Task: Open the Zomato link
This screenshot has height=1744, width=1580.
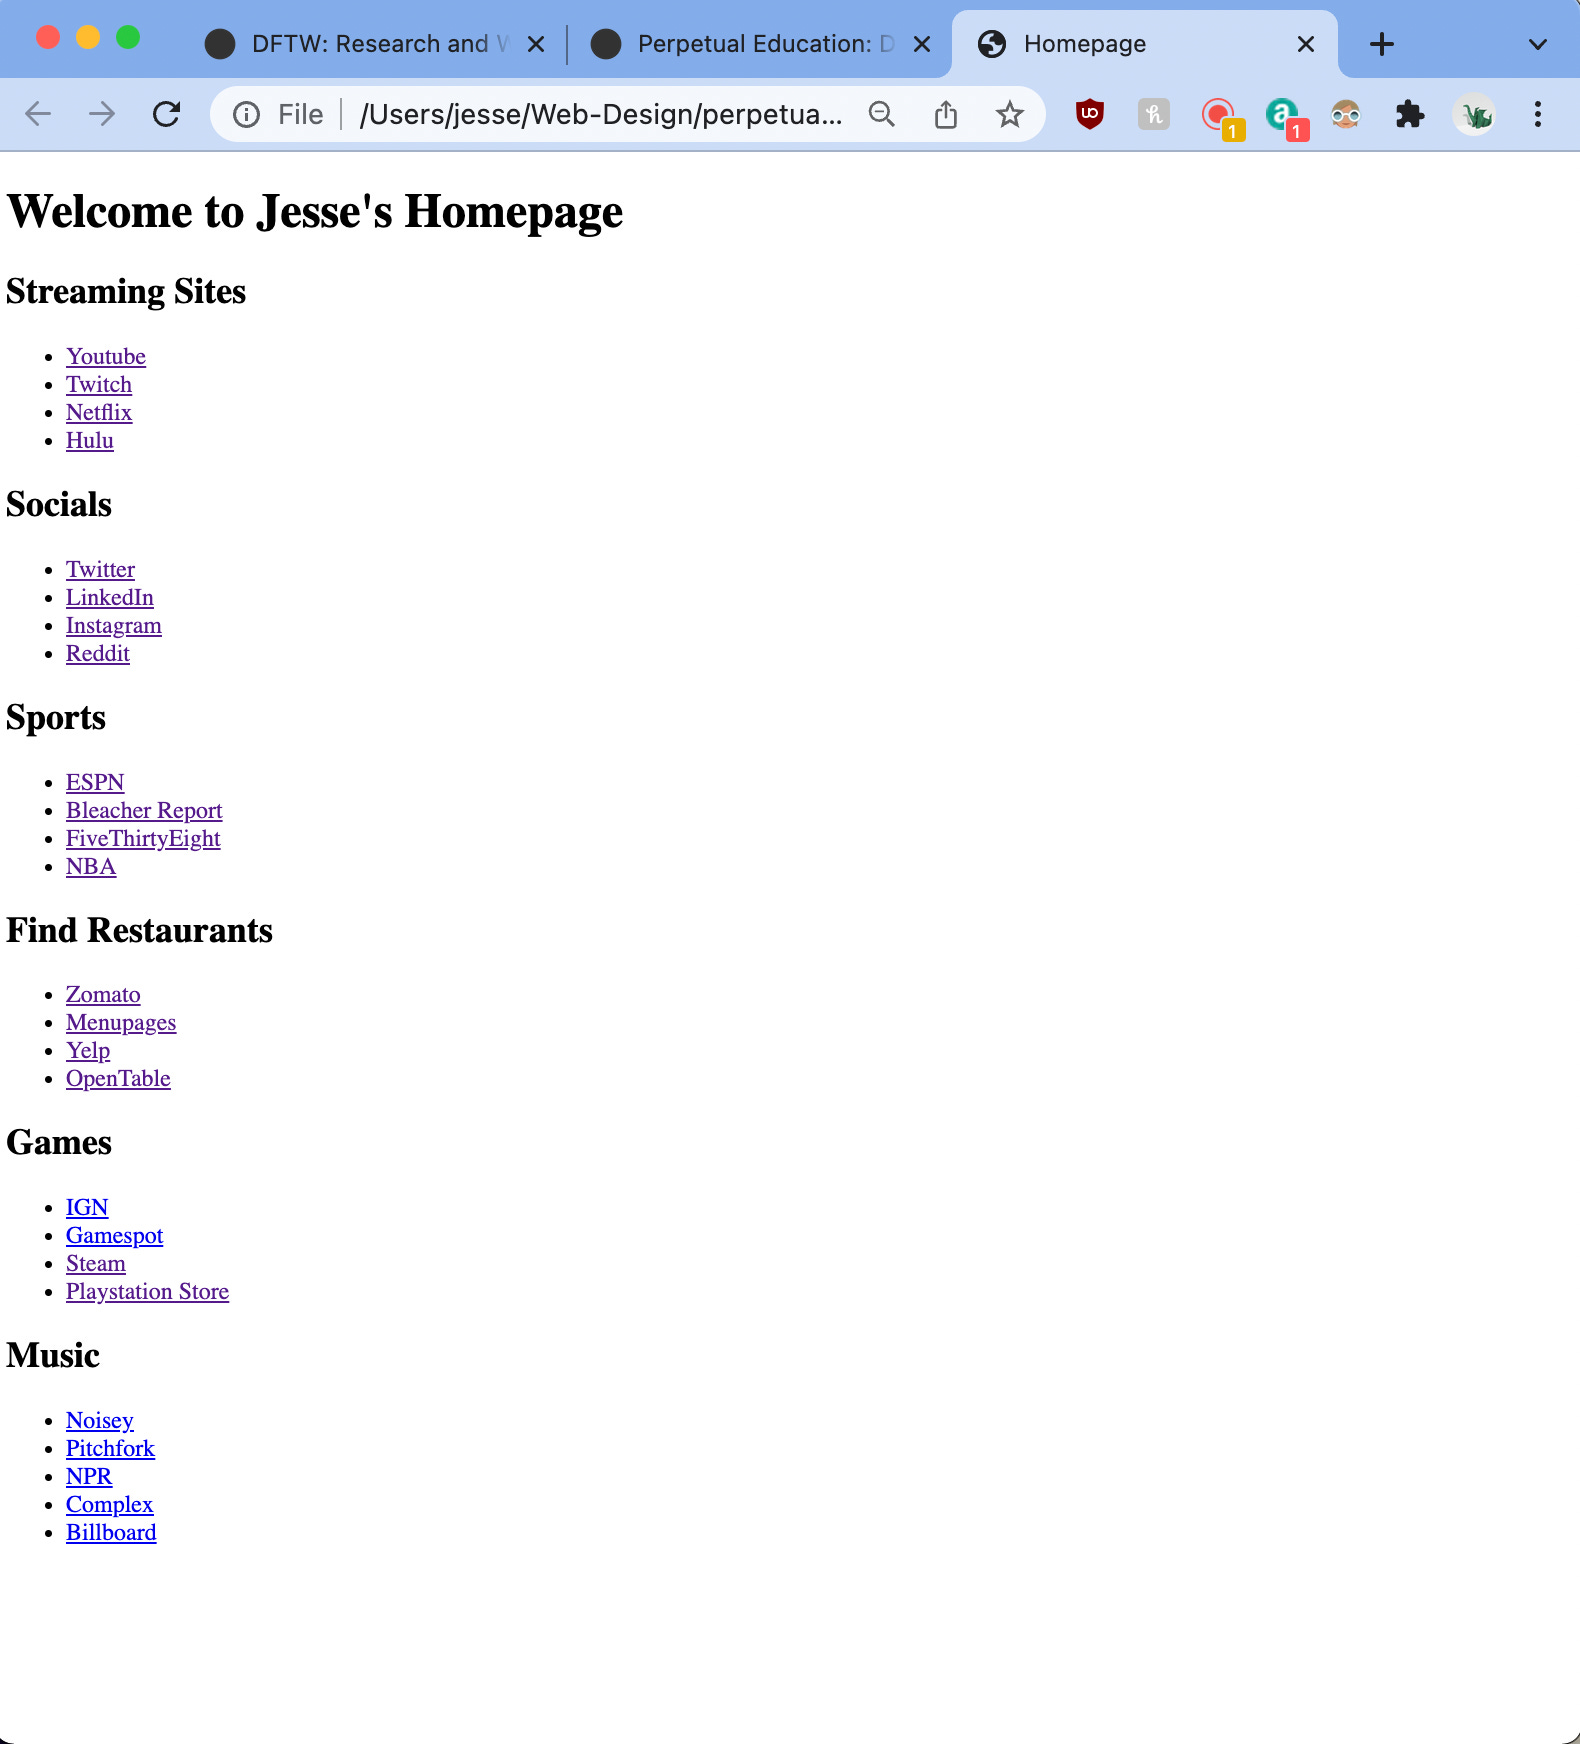Action: click(103, 994)
